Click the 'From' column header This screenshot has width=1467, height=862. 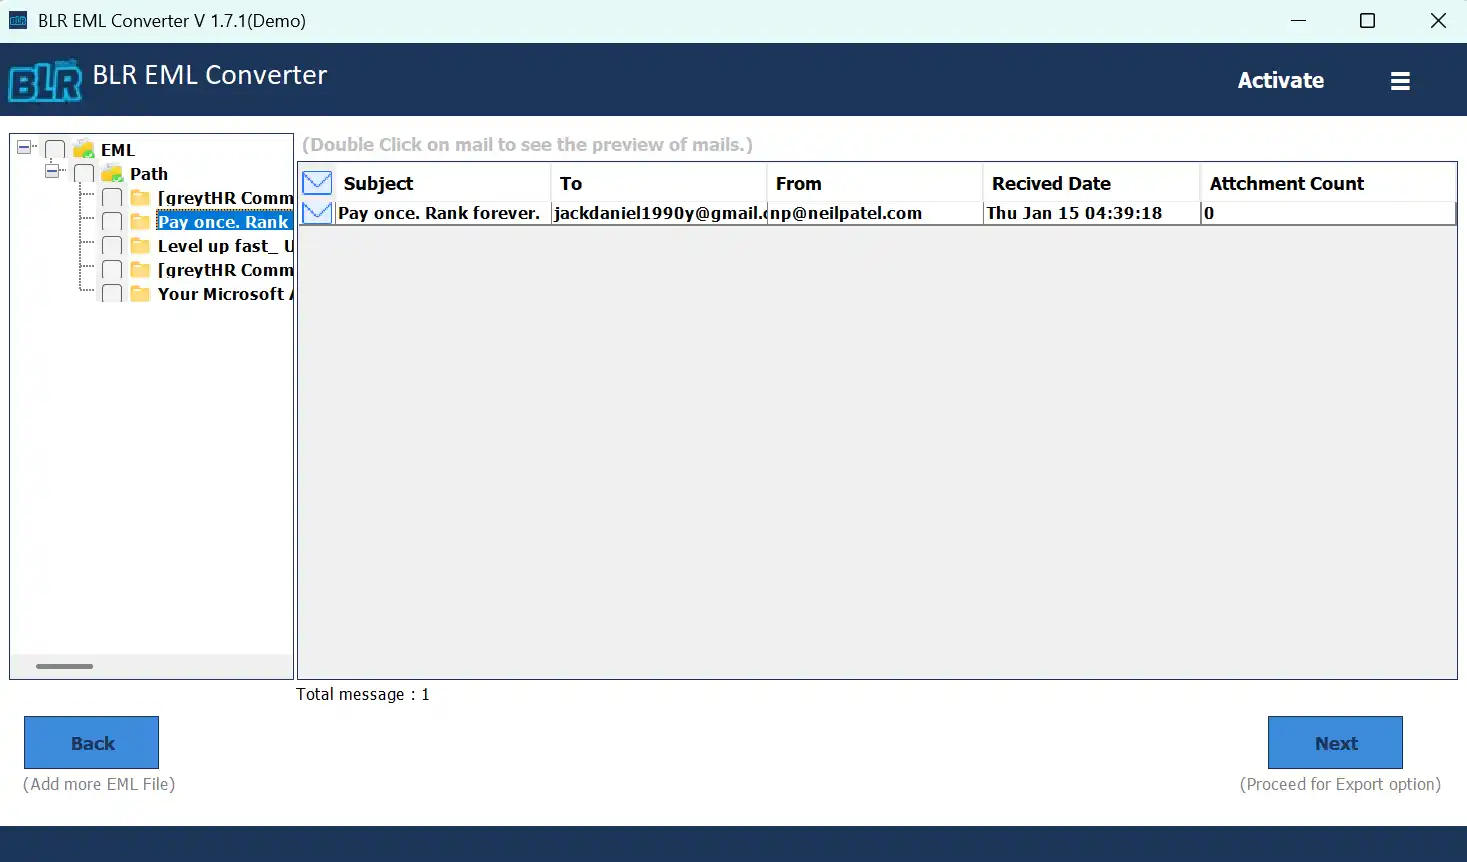(798, 183)
